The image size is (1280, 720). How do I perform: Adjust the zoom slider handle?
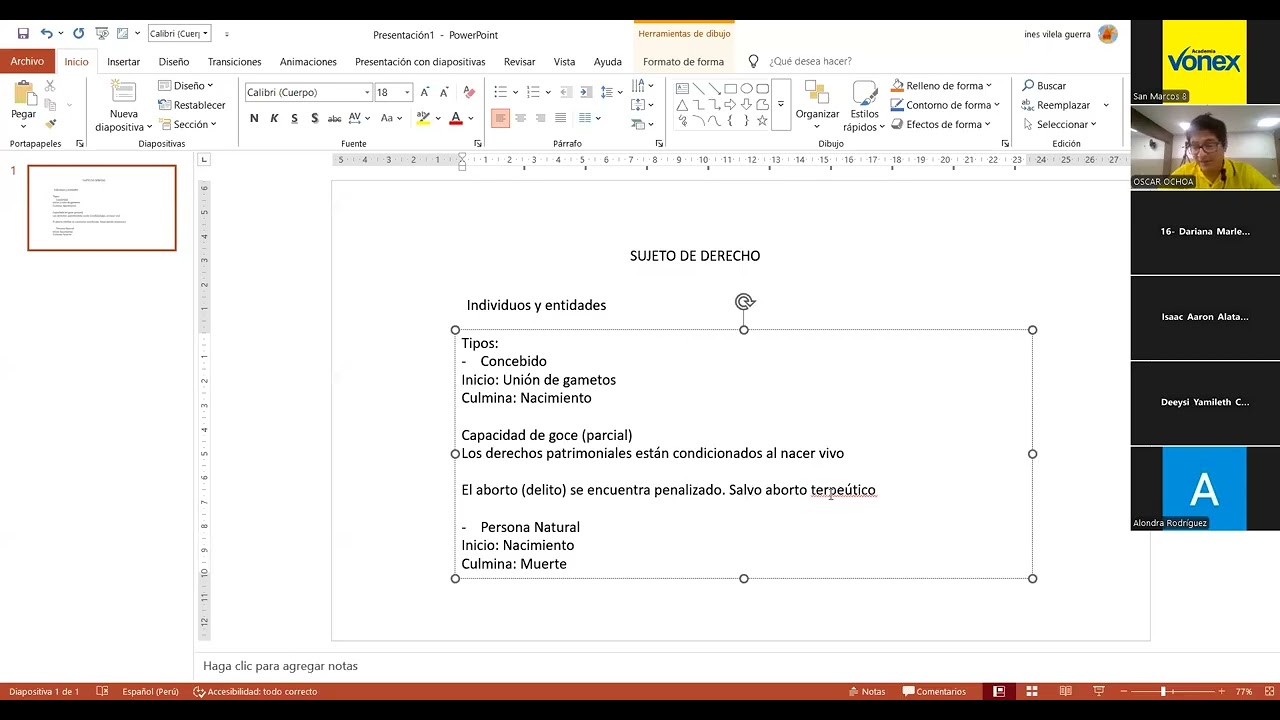pyautogui.click(x=1163, y=691)
